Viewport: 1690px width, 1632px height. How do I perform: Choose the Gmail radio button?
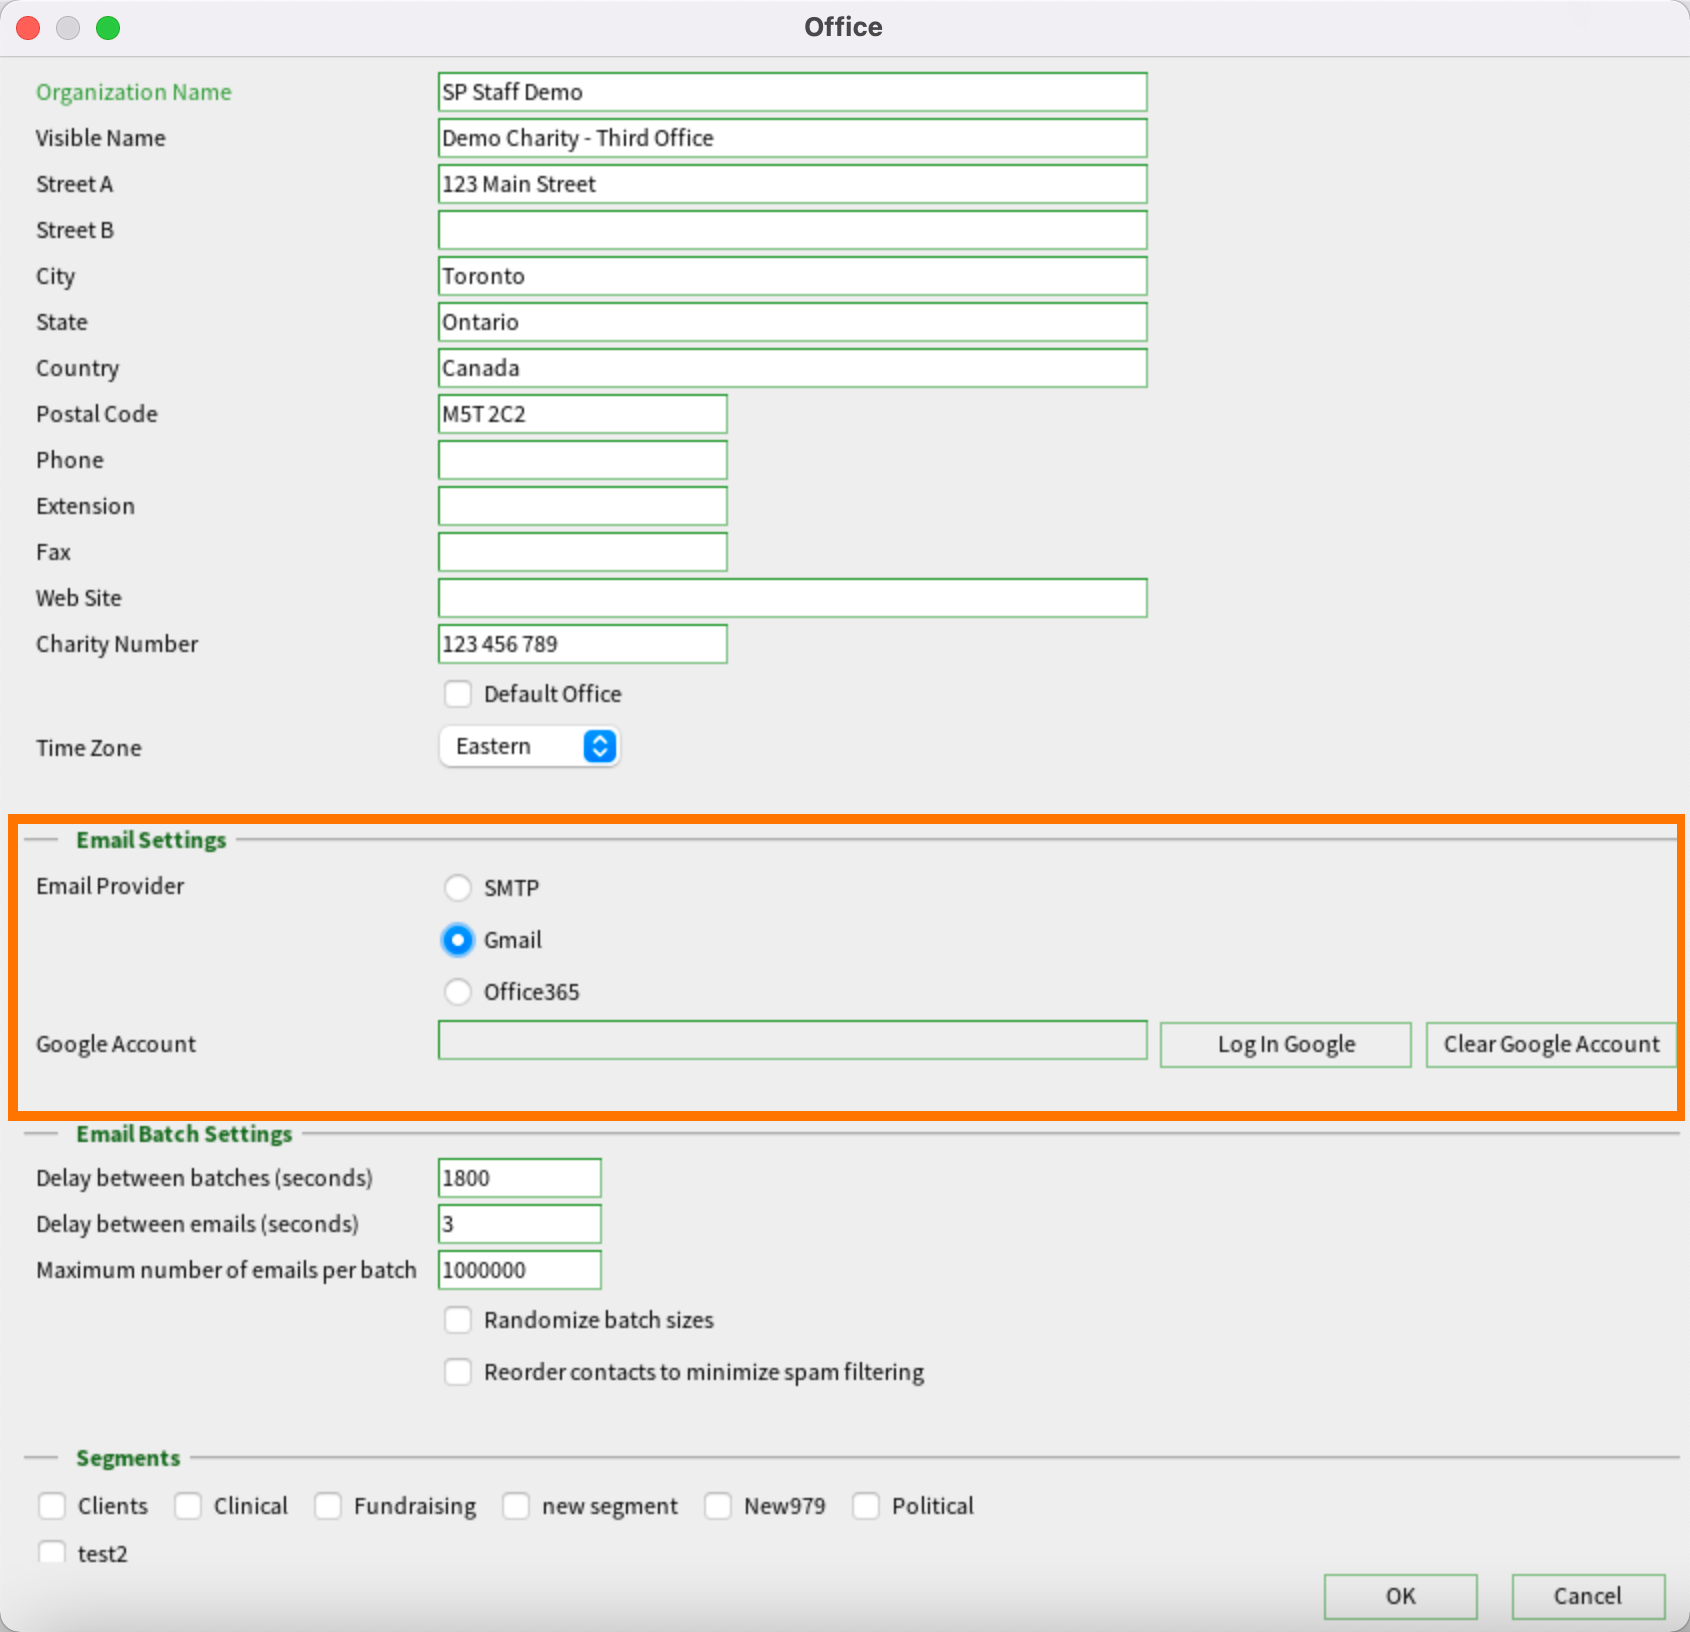[458, 940]
